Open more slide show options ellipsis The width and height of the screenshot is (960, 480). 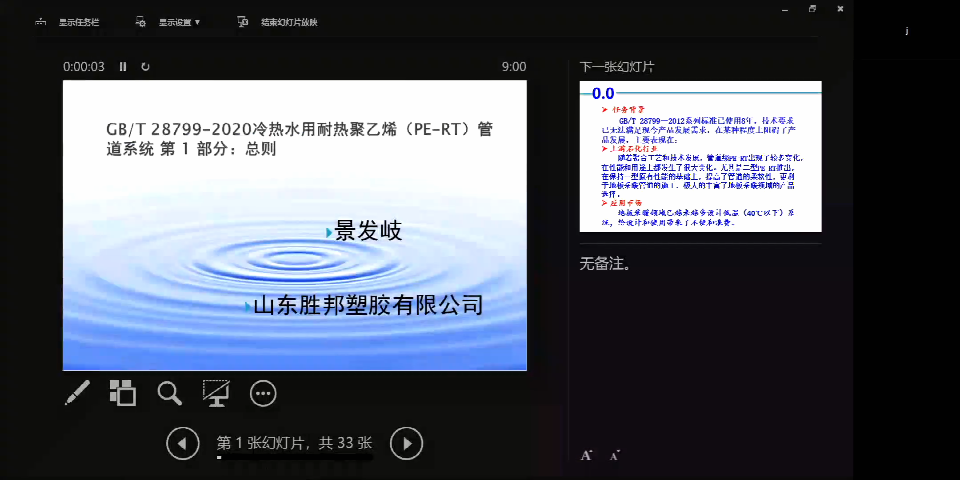tap(263, 394)
